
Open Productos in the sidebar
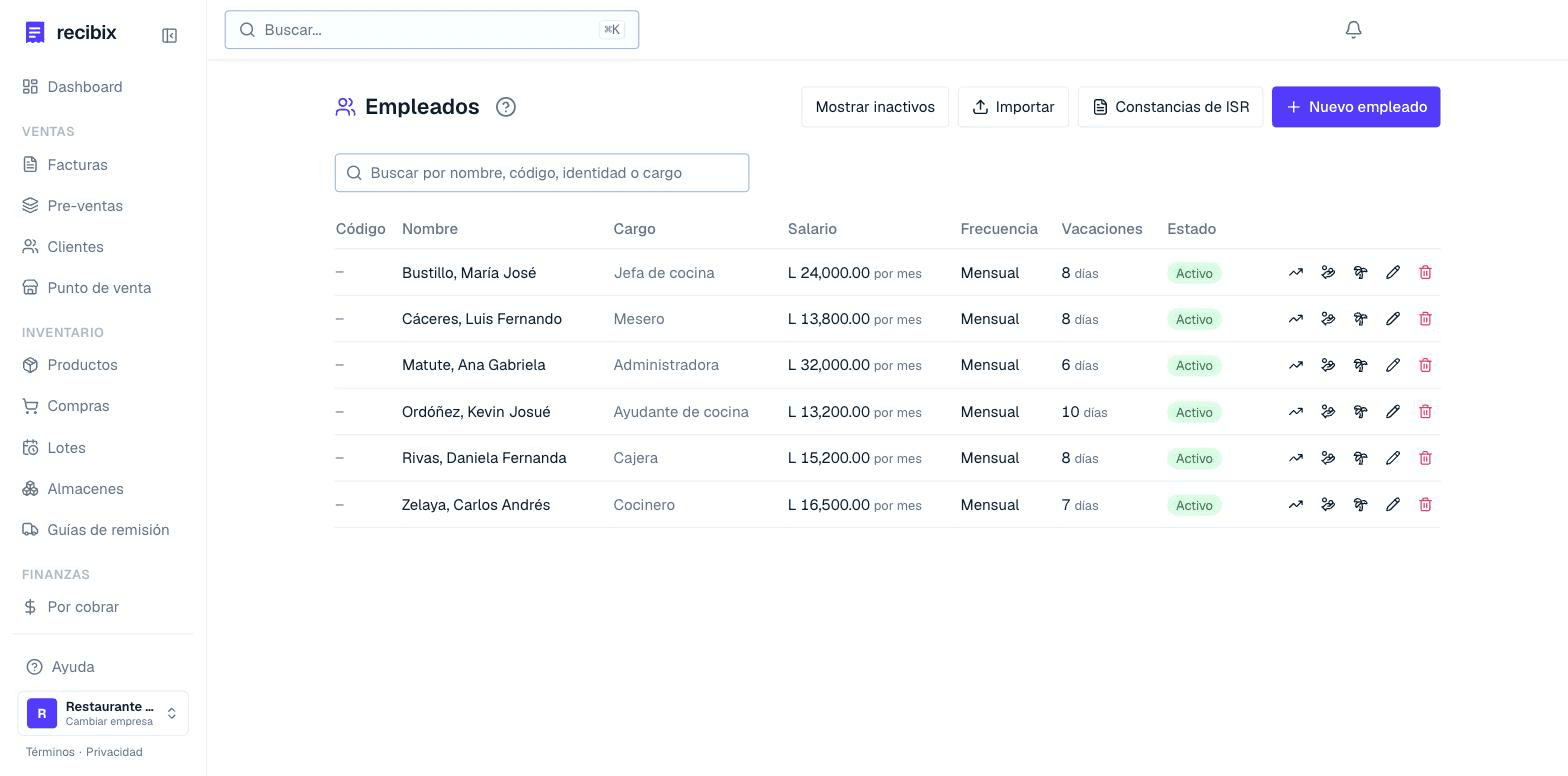coord(82,365)
